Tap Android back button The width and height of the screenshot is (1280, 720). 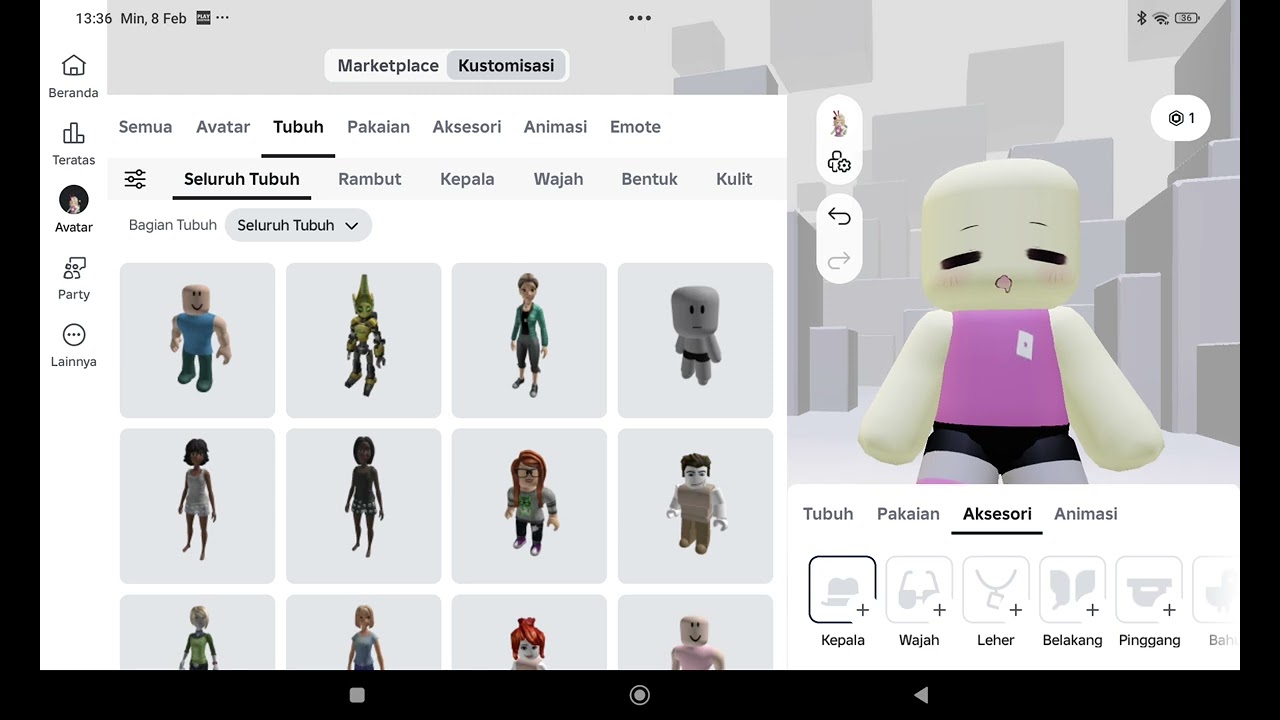(x=921, y=695)
